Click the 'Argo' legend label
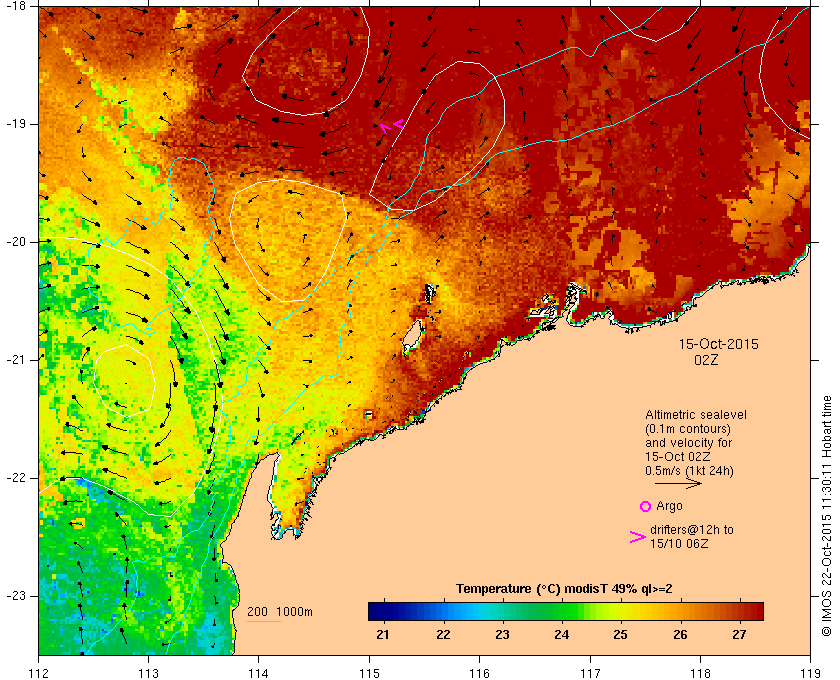This screenshot has height=680, width=840. point(669,506)
